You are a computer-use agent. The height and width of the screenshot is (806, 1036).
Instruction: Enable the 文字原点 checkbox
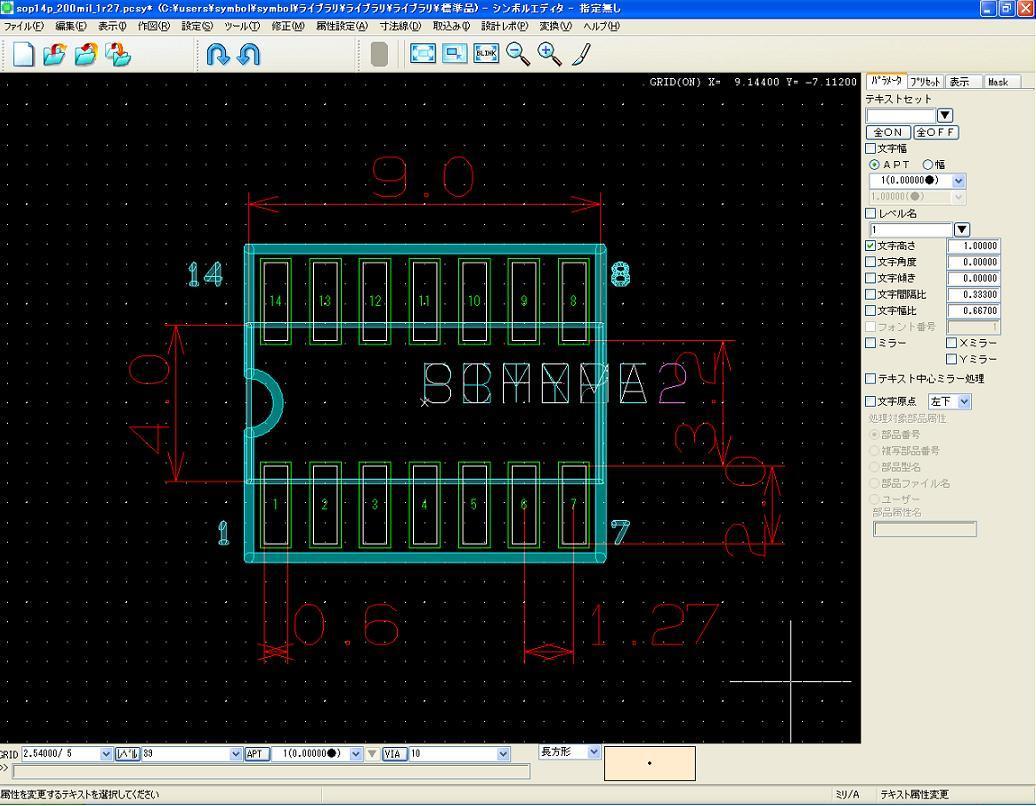tap(871, 402)
